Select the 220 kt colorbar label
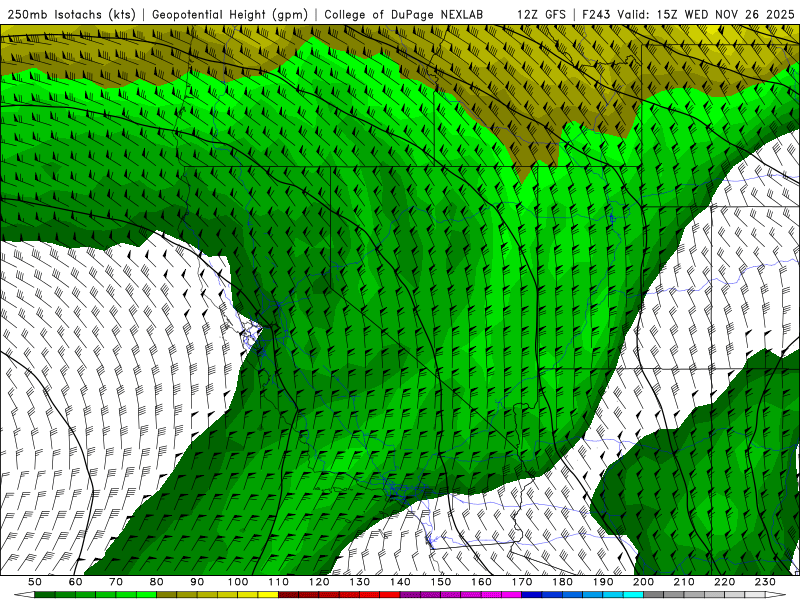 click(x=724, y=582)
